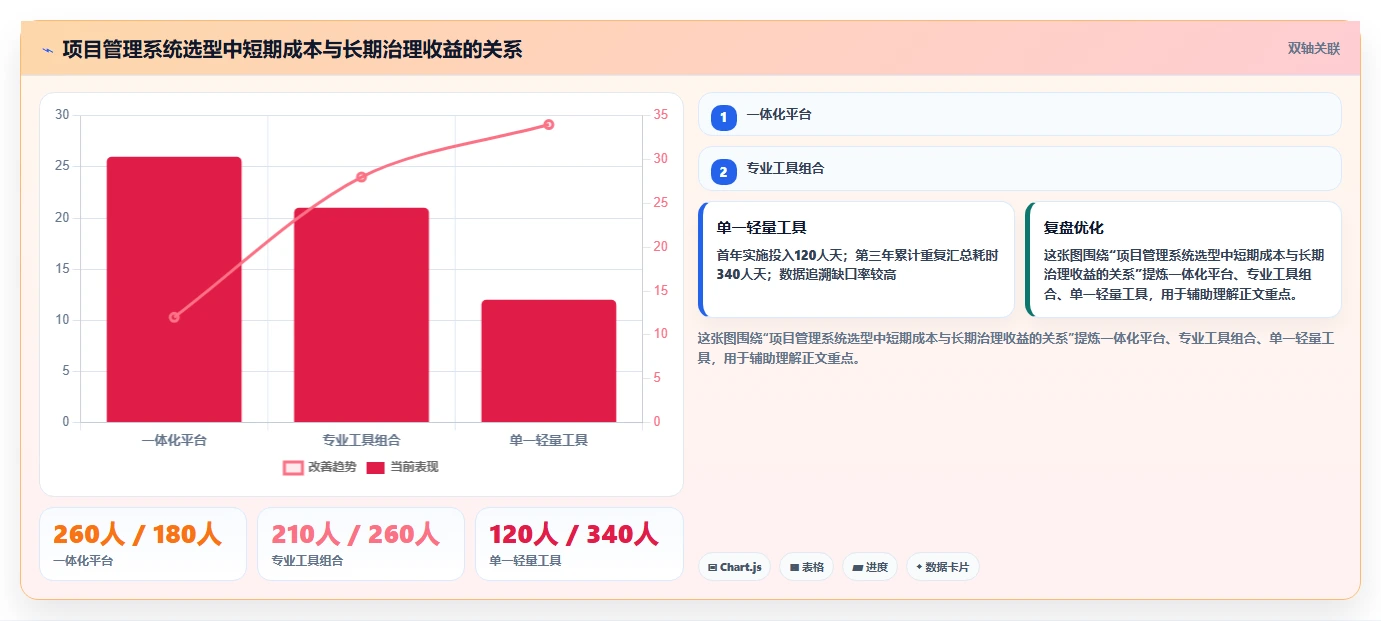The image size is (1381, 621).
Task: Click the 210人 / 260人 stat card
Action: (361, 544)
